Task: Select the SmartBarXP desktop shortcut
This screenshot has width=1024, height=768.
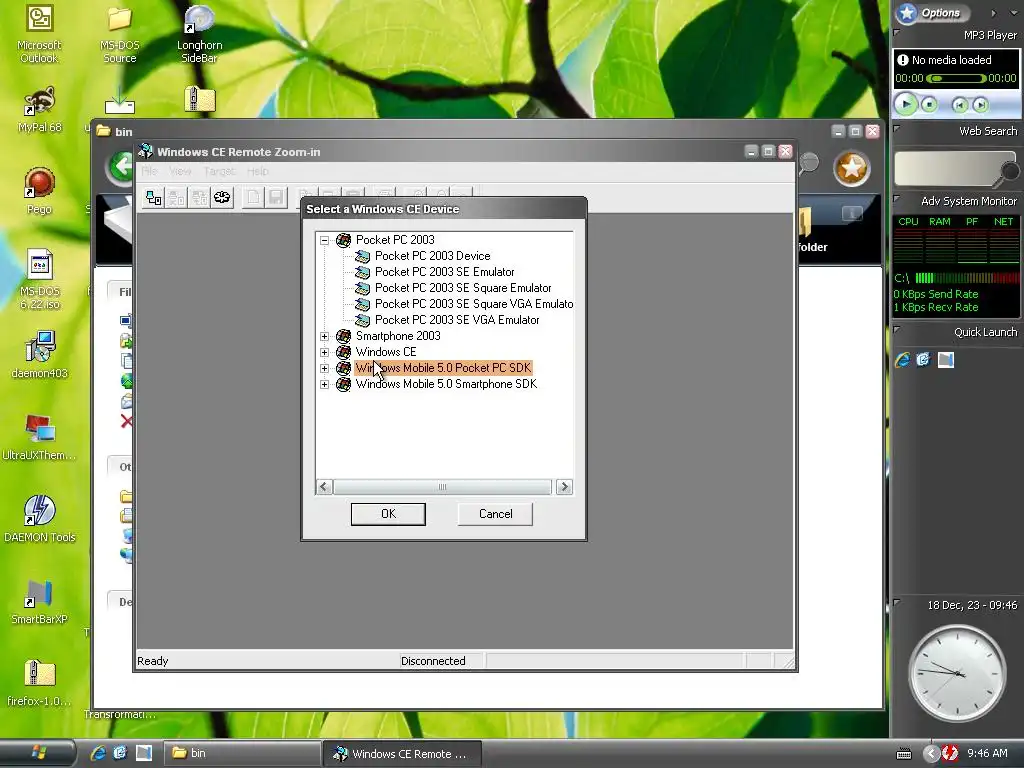Action: click(39, 601)
